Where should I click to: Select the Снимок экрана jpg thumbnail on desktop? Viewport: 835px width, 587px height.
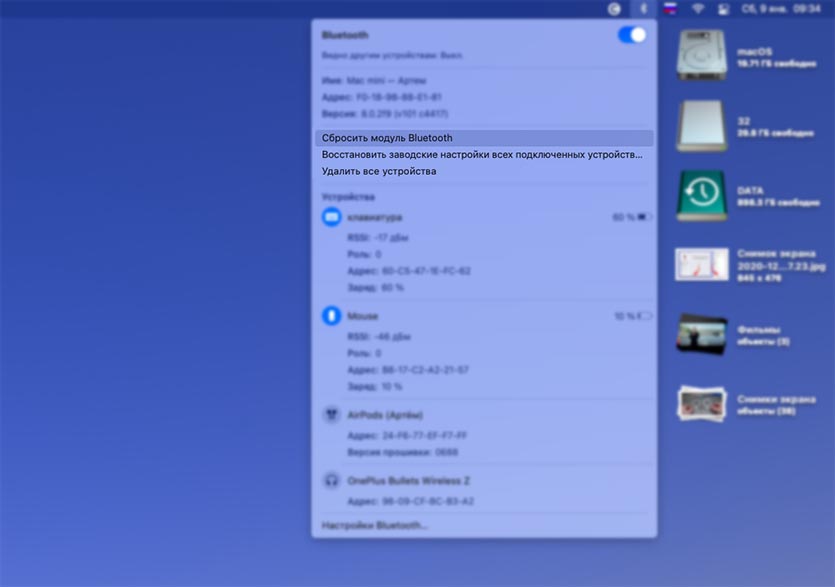coord(701,264)
